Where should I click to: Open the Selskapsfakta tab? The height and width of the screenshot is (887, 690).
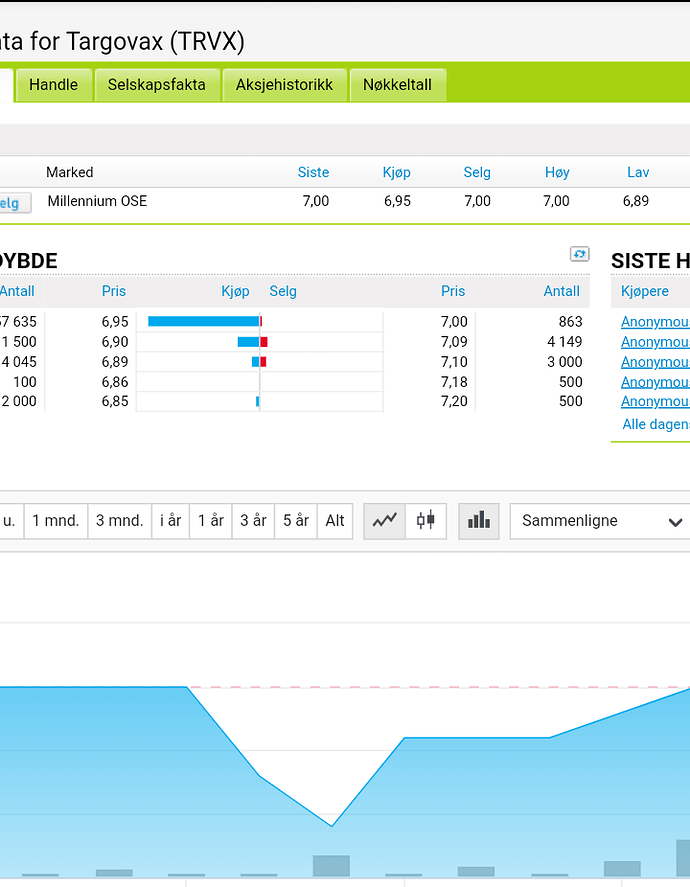[157, 85]
